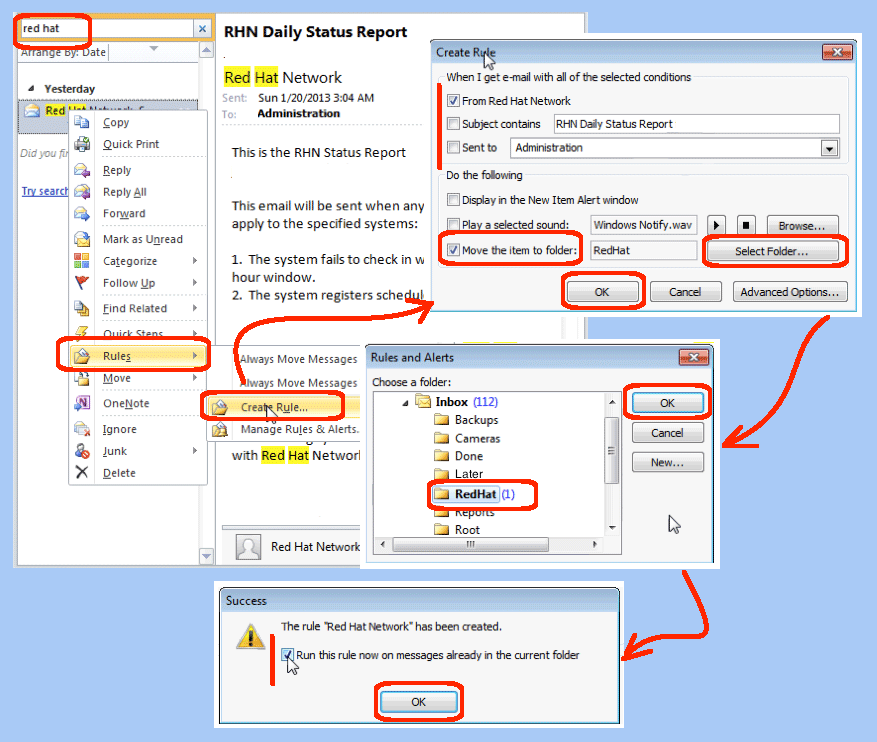This screenshot has height=742, width=877.
Task: Stop the selected sound playback
Action: (x=746, y=225)
